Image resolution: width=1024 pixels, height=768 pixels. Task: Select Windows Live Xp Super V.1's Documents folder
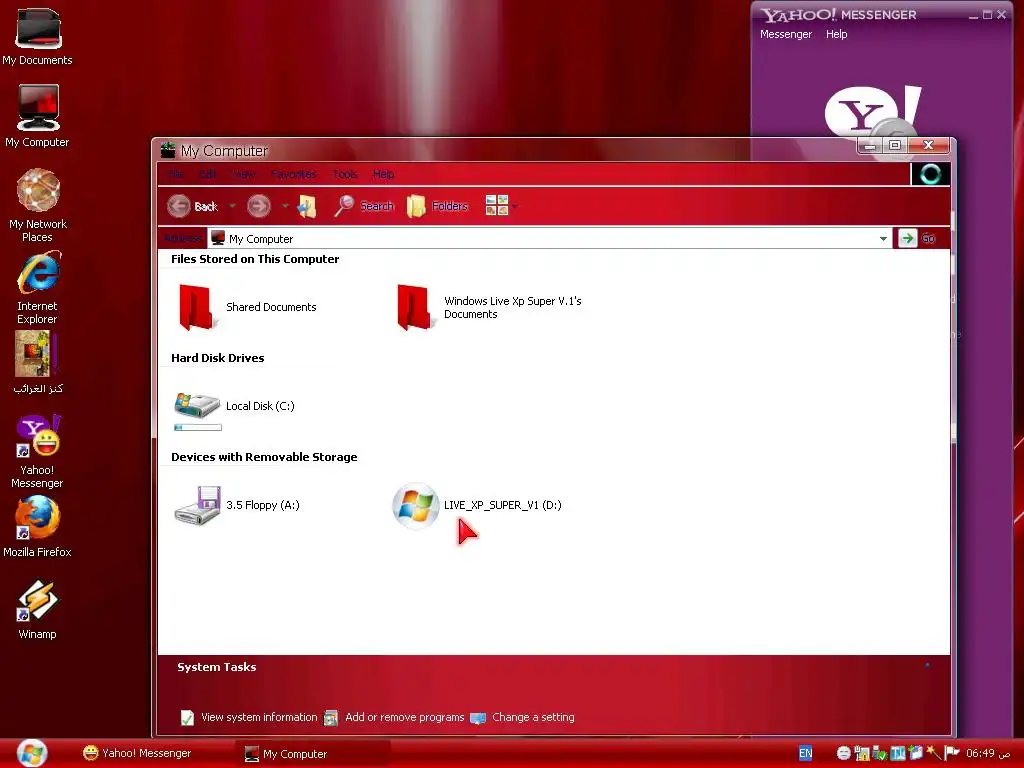[489, 307]
